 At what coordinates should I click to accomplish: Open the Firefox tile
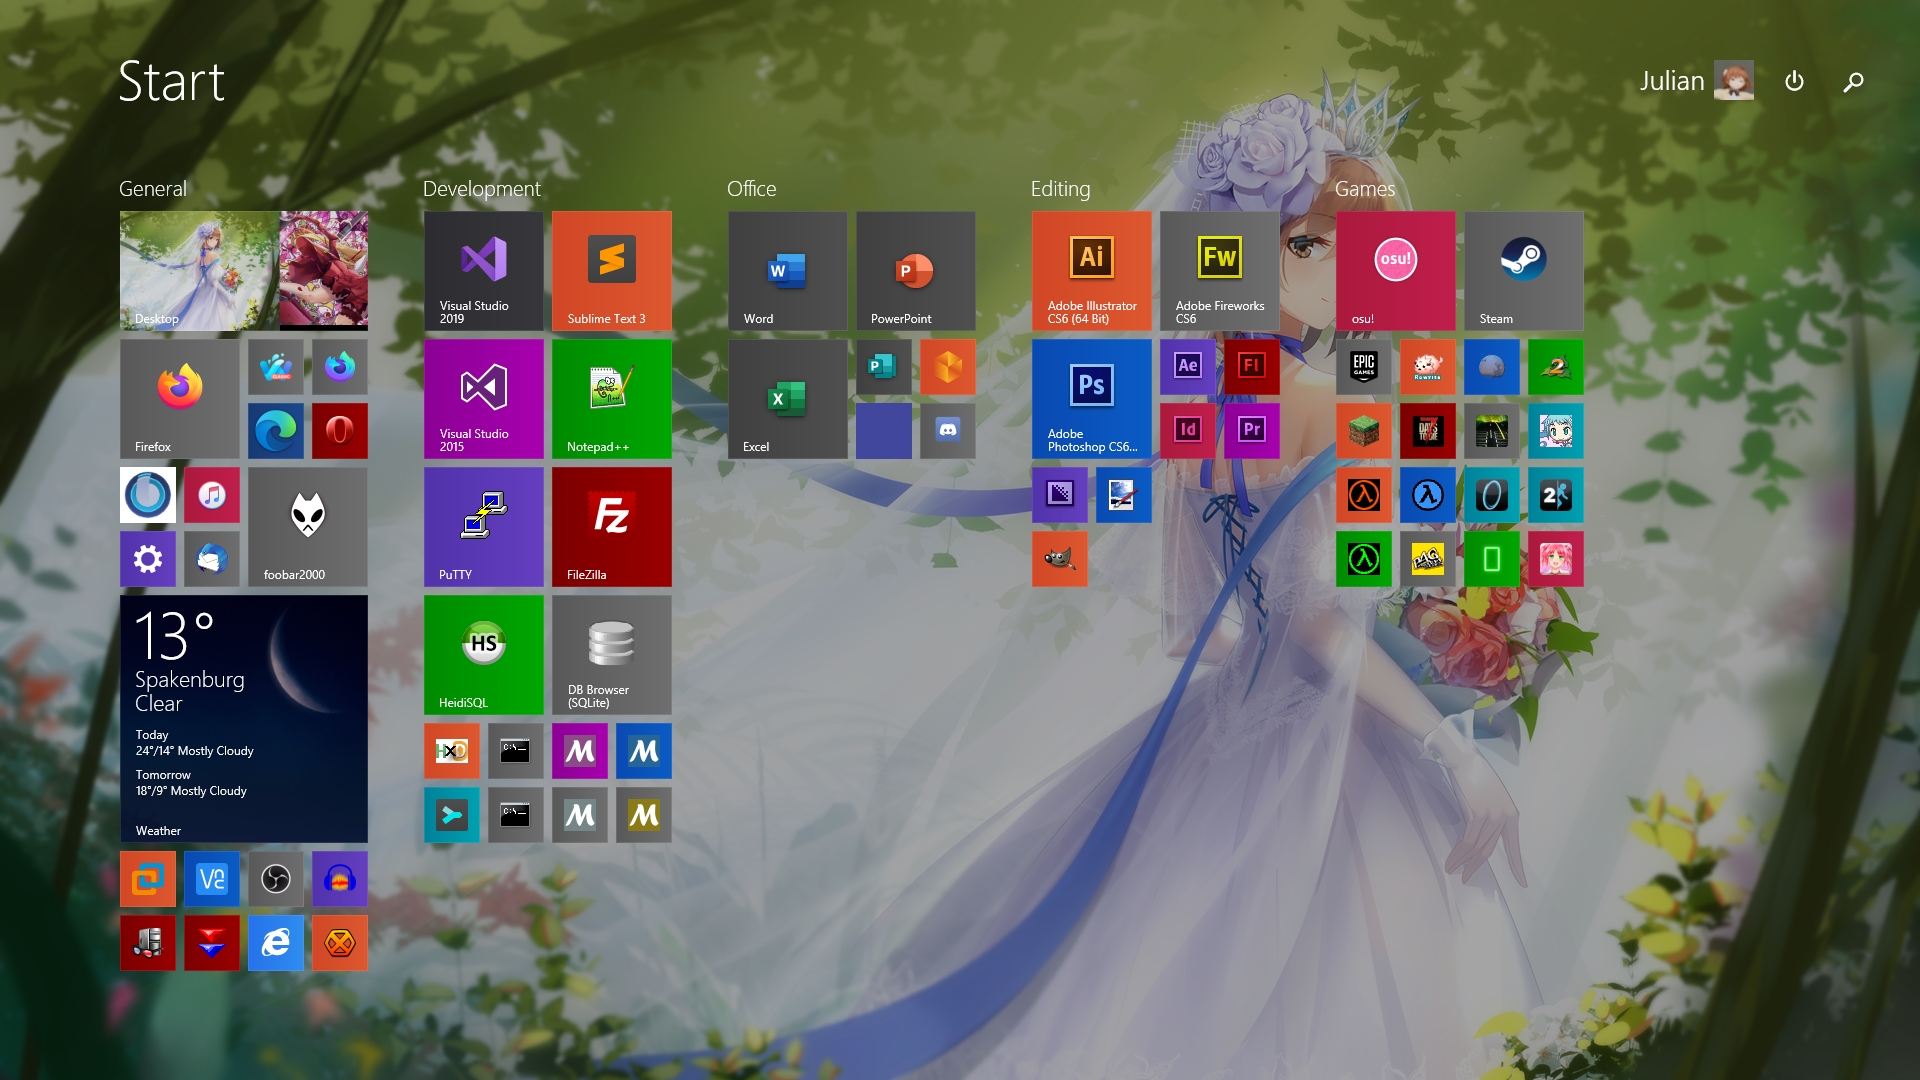click(180, 399)
